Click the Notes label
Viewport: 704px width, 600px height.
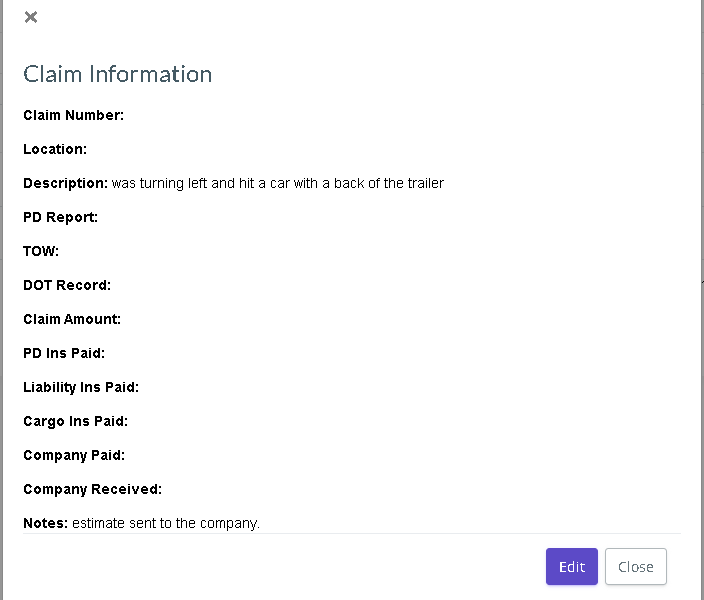tap(45, 523)
